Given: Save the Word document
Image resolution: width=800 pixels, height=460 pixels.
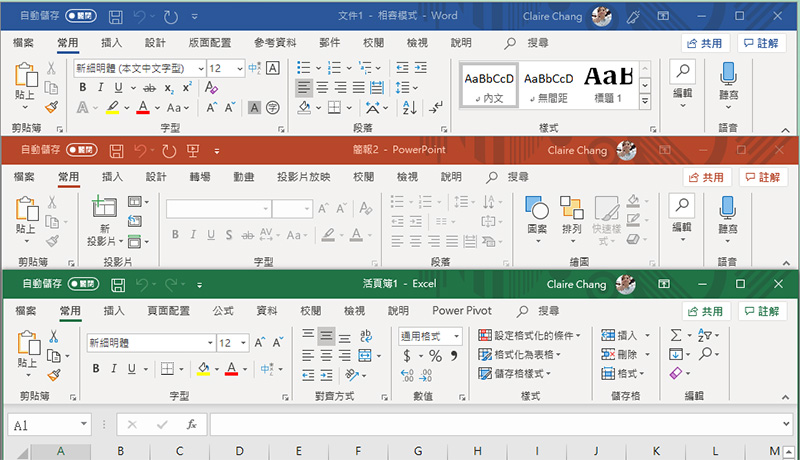Looking at the screenshot, I should tap(116, 17).
